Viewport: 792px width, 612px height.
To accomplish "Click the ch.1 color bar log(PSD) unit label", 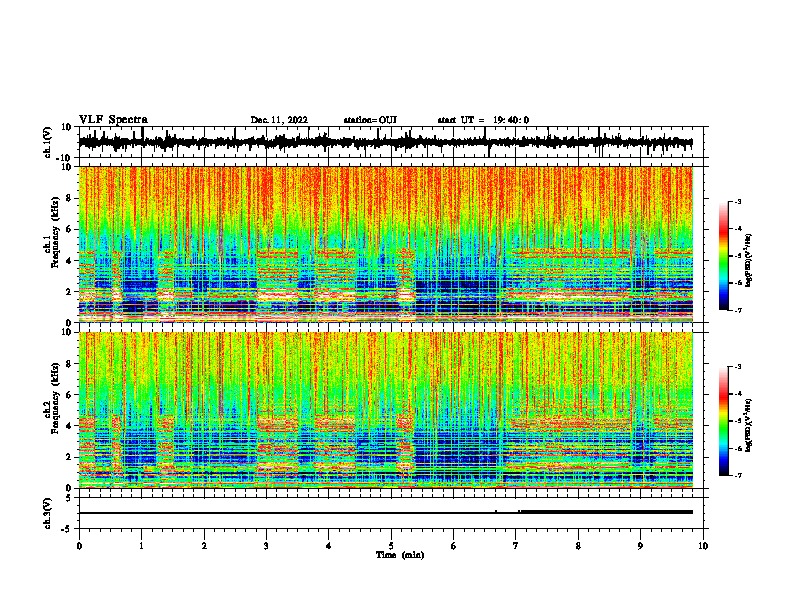I will coord(749,260).
